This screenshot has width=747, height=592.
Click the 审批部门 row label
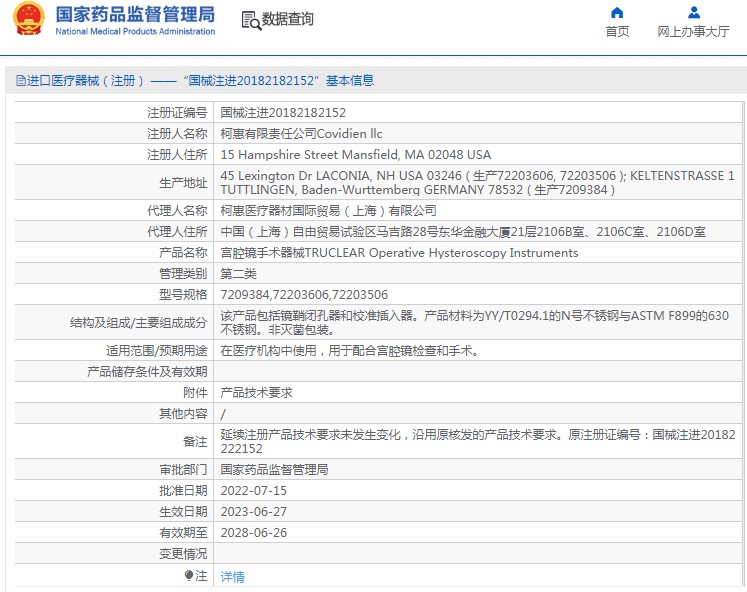click(183, 470)
